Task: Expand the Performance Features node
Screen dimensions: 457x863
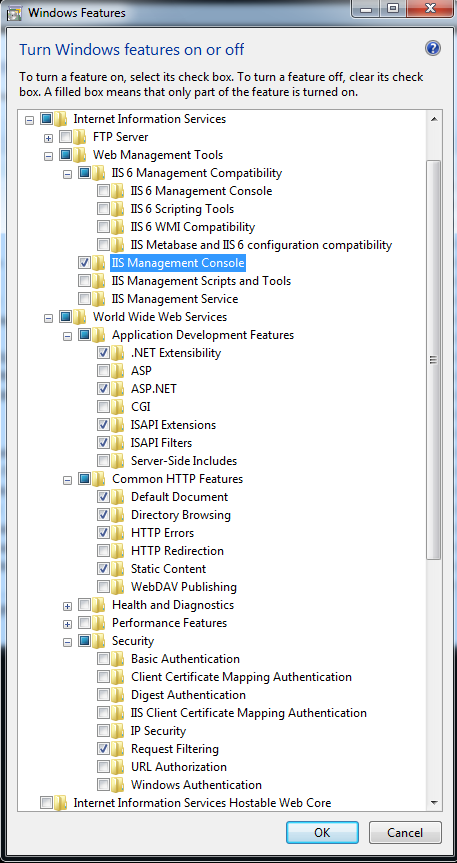Action: [x=67, y=624]
